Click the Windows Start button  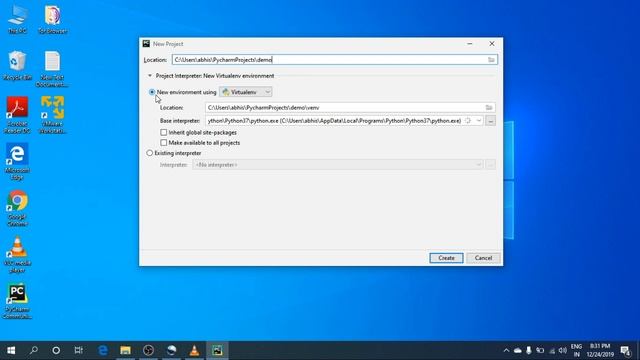[x=11, y=350]
